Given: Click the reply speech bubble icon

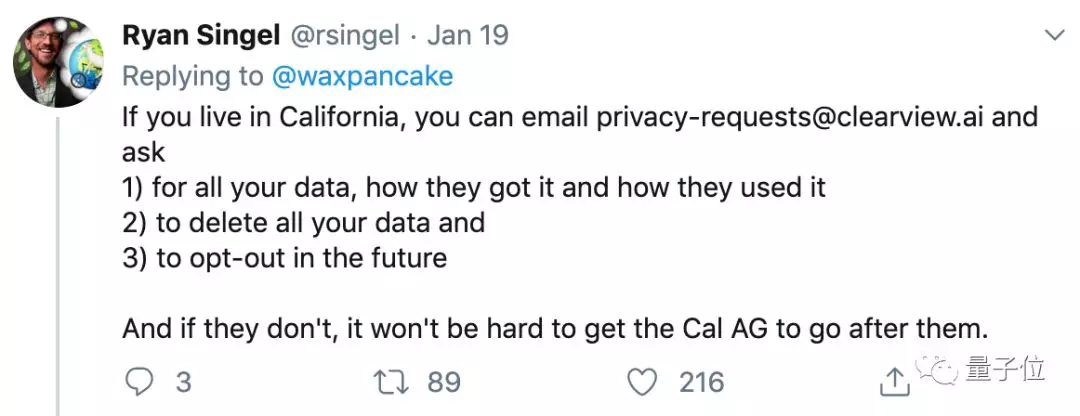Looking at the screenshot, I should tap(139, 381).
